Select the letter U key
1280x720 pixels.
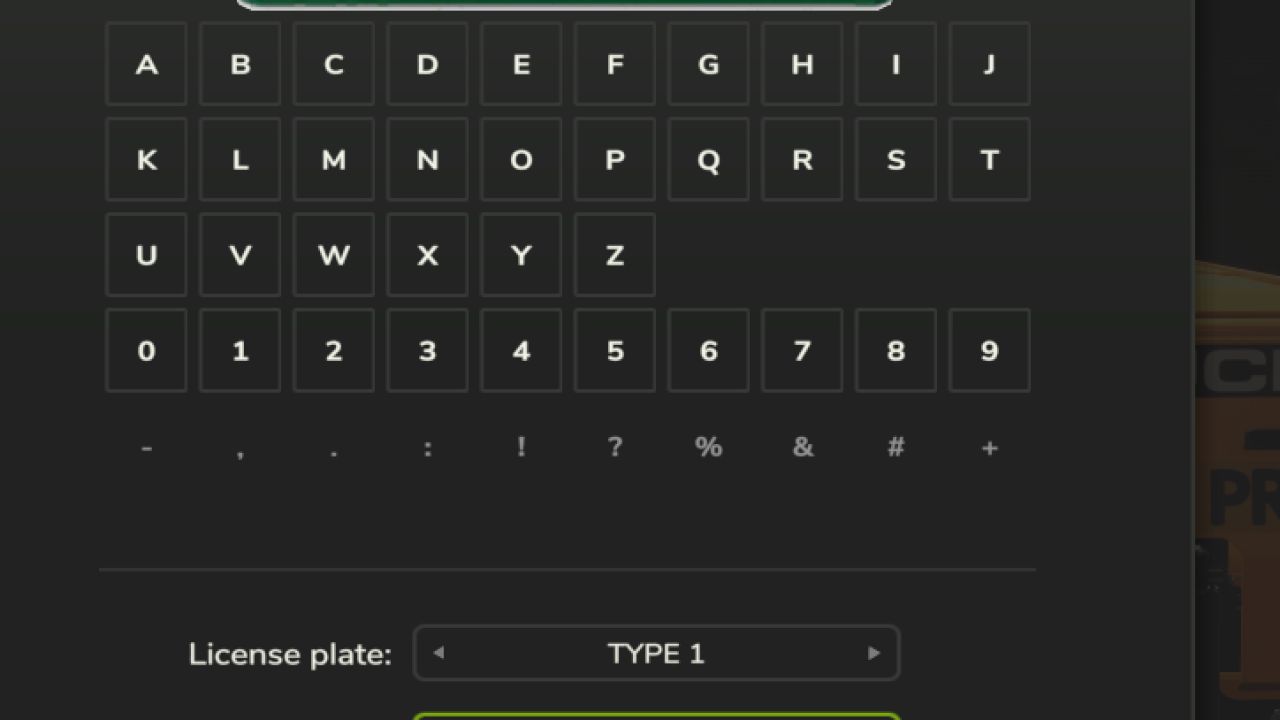tap(146, 255)
